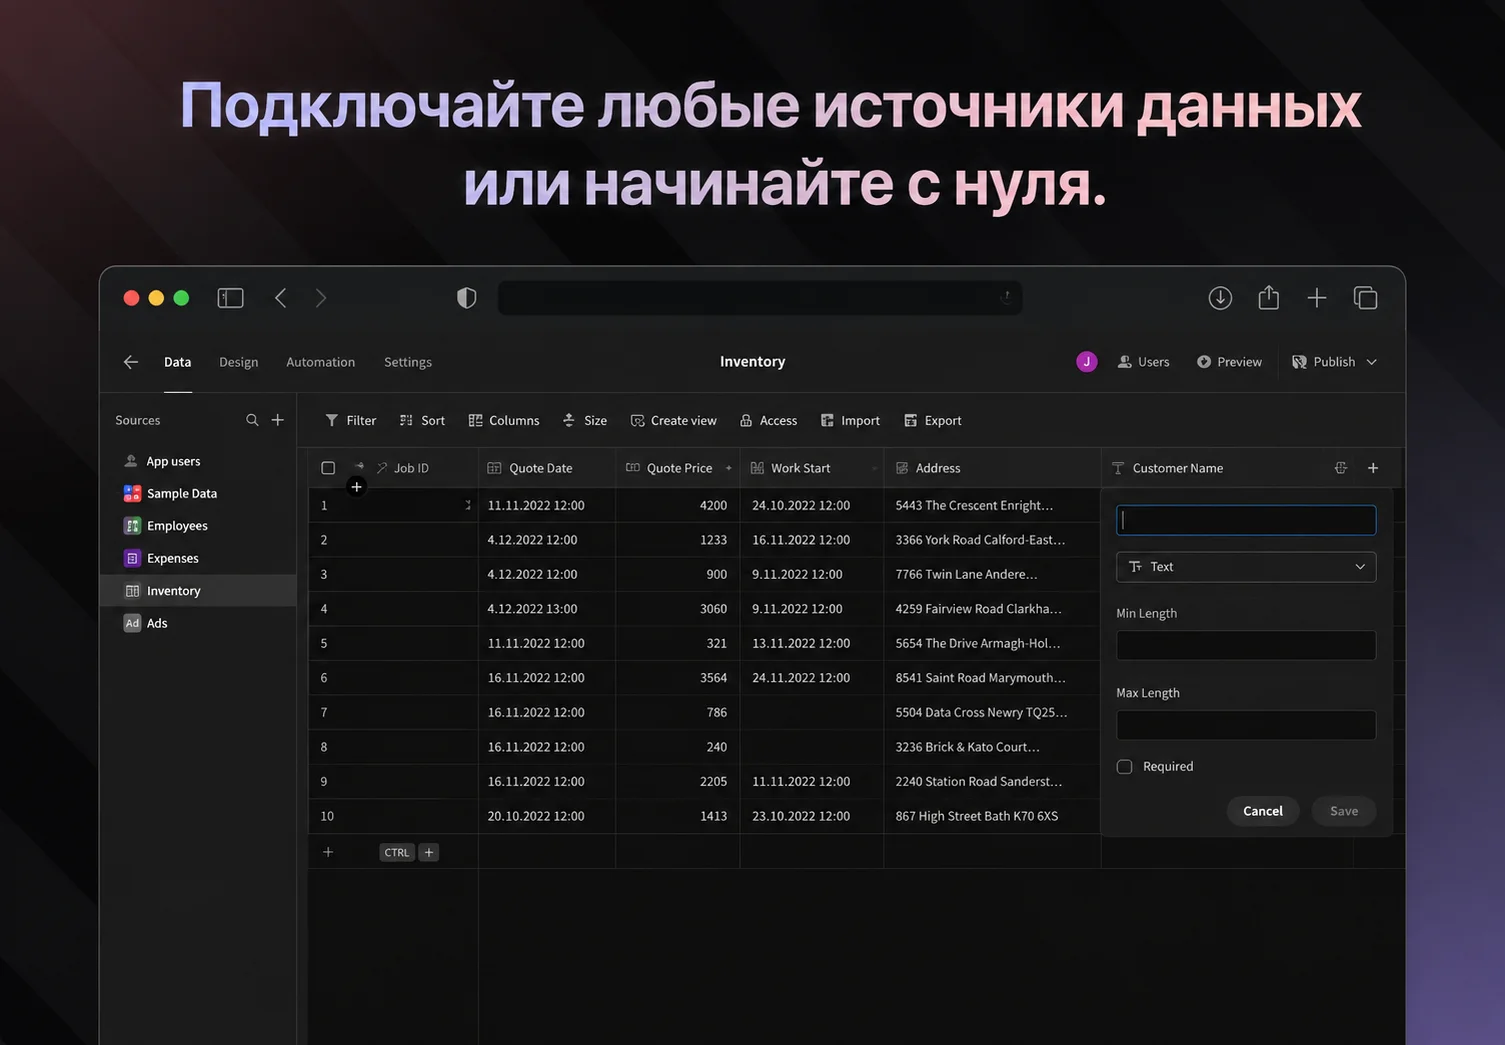This screenshot has height=1045, width=1505.
Task: Click plus button next to CTRL
Action: [429, 852]
